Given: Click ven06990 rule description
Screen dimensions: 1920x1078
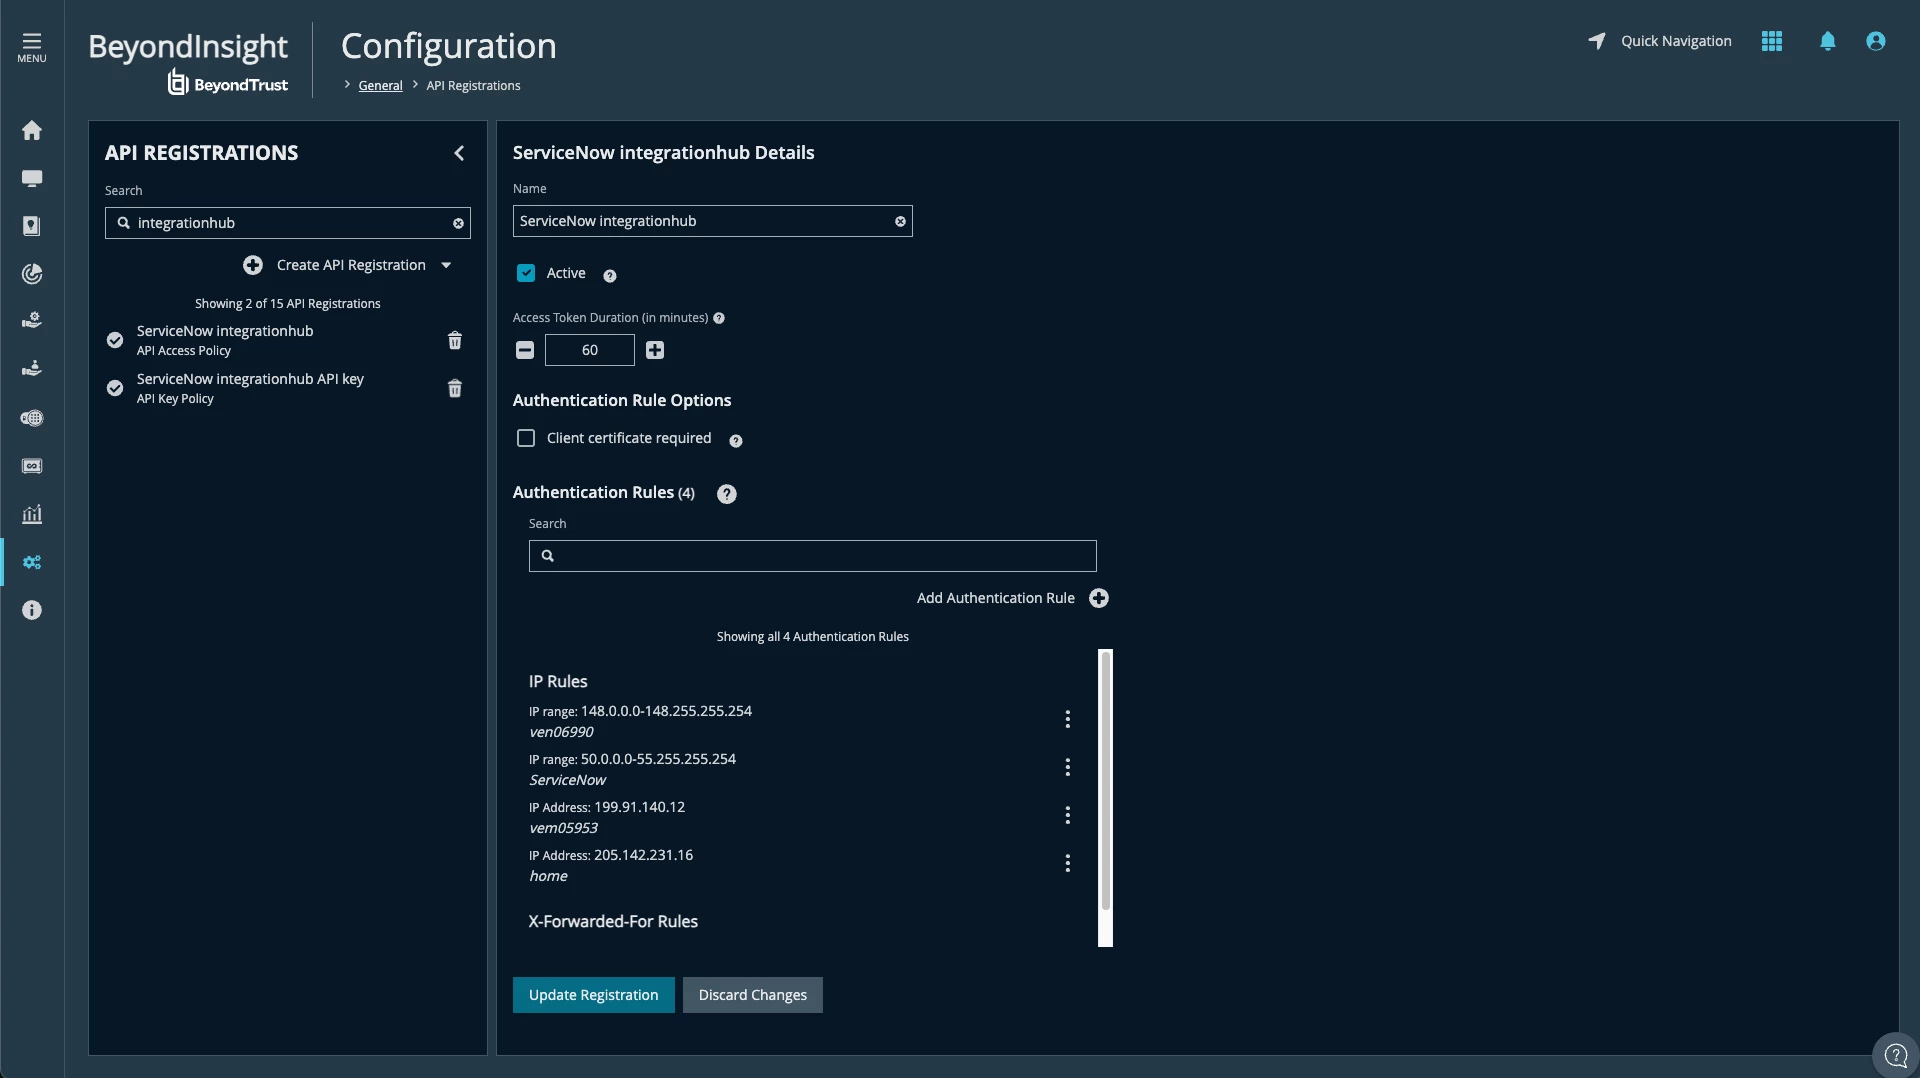Looking at the screenshot, I should [x=561, y=732].
